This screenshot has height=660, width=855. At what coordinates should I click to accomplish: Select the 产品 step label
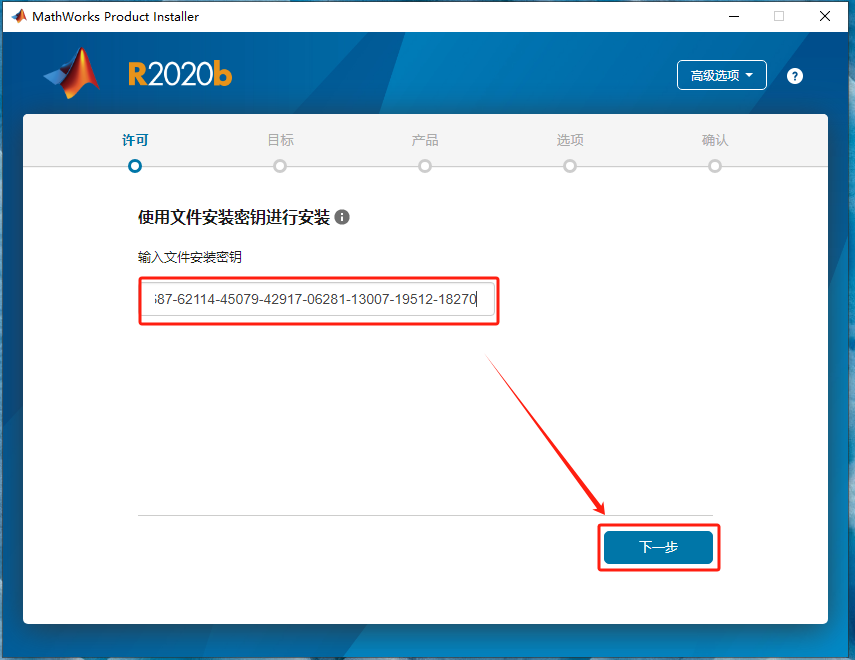pyautogui.click(x=425, y=140)
